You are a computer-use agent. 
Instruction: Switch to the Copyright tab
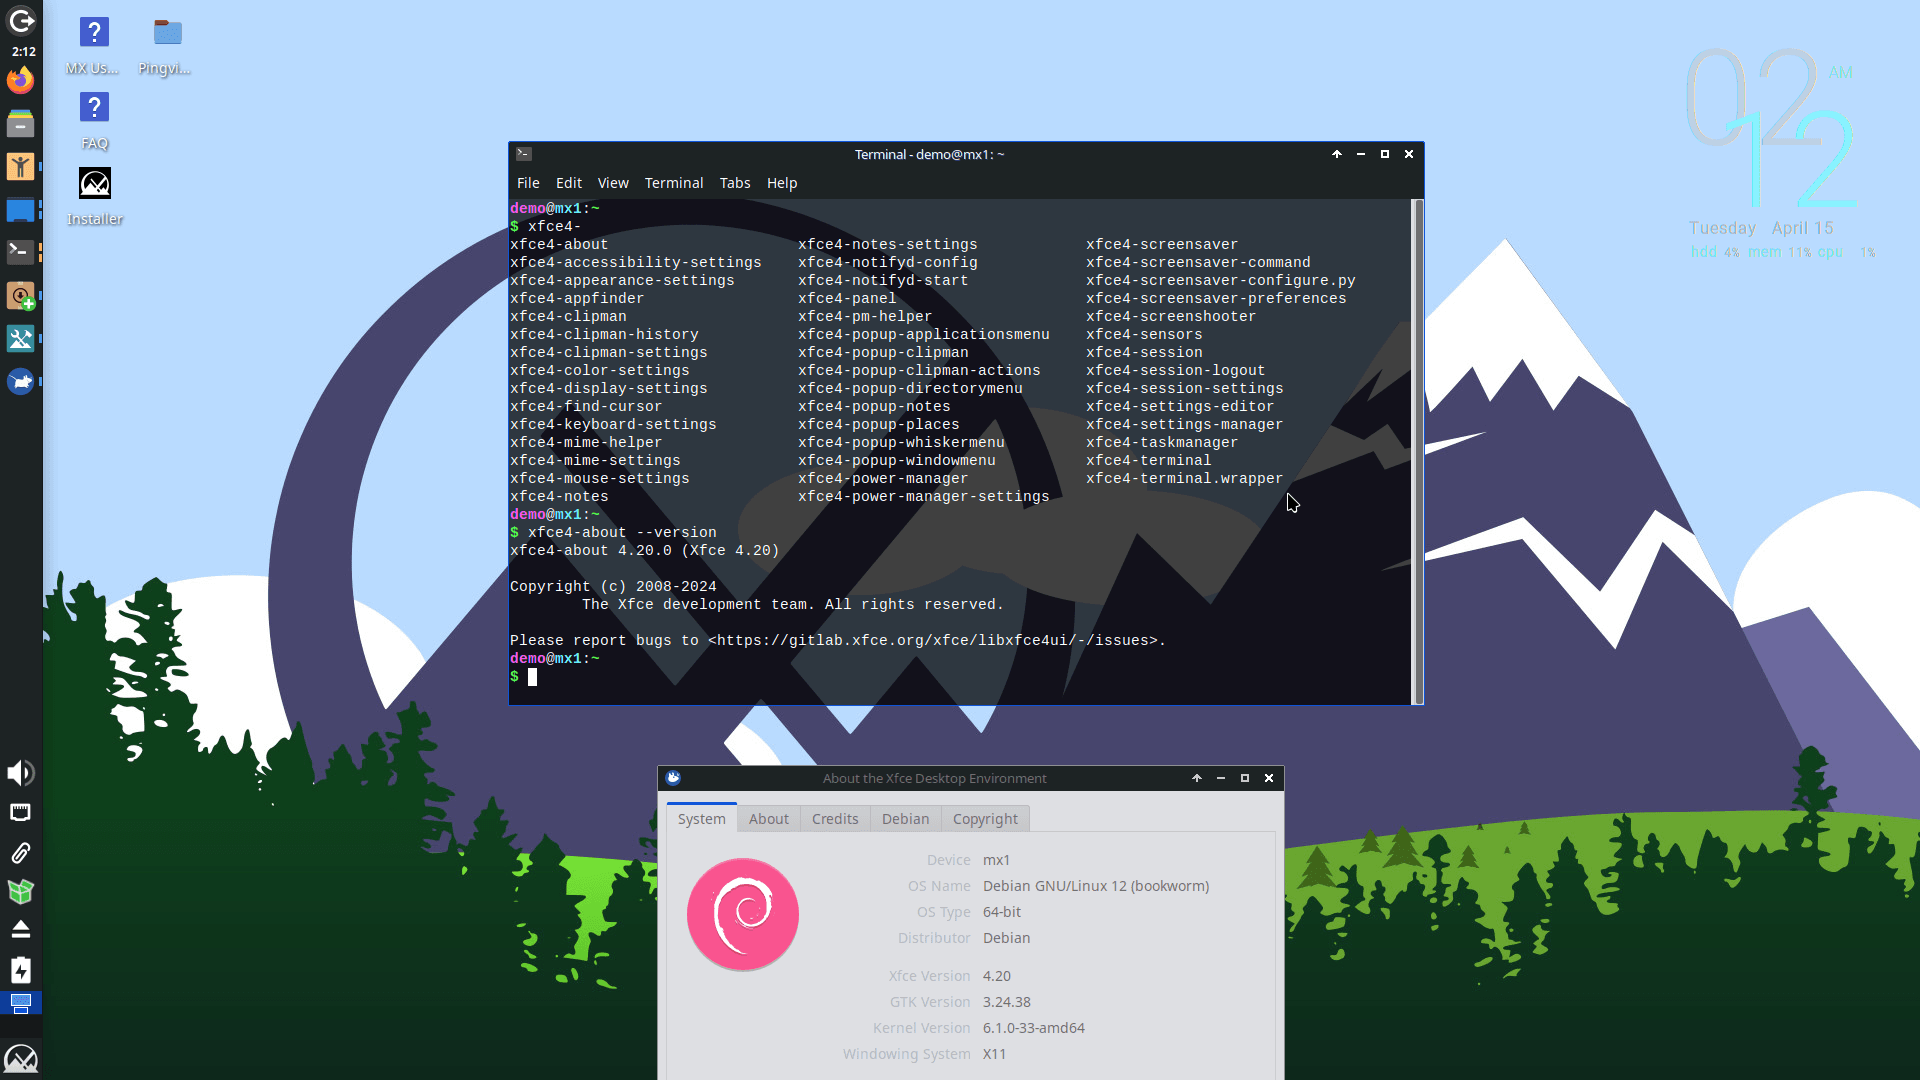(x=985, y=818)
